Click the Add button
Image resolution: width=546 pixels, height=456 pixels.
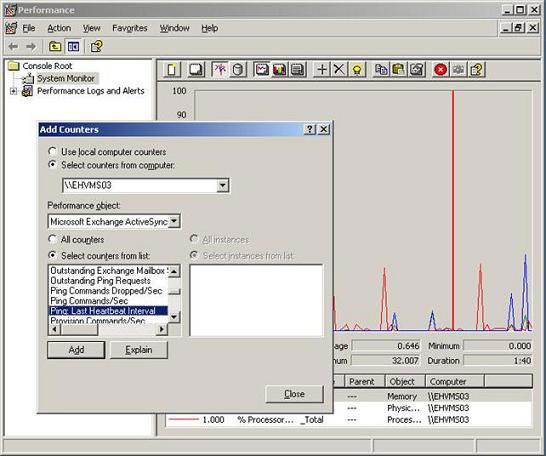[76, 349]
